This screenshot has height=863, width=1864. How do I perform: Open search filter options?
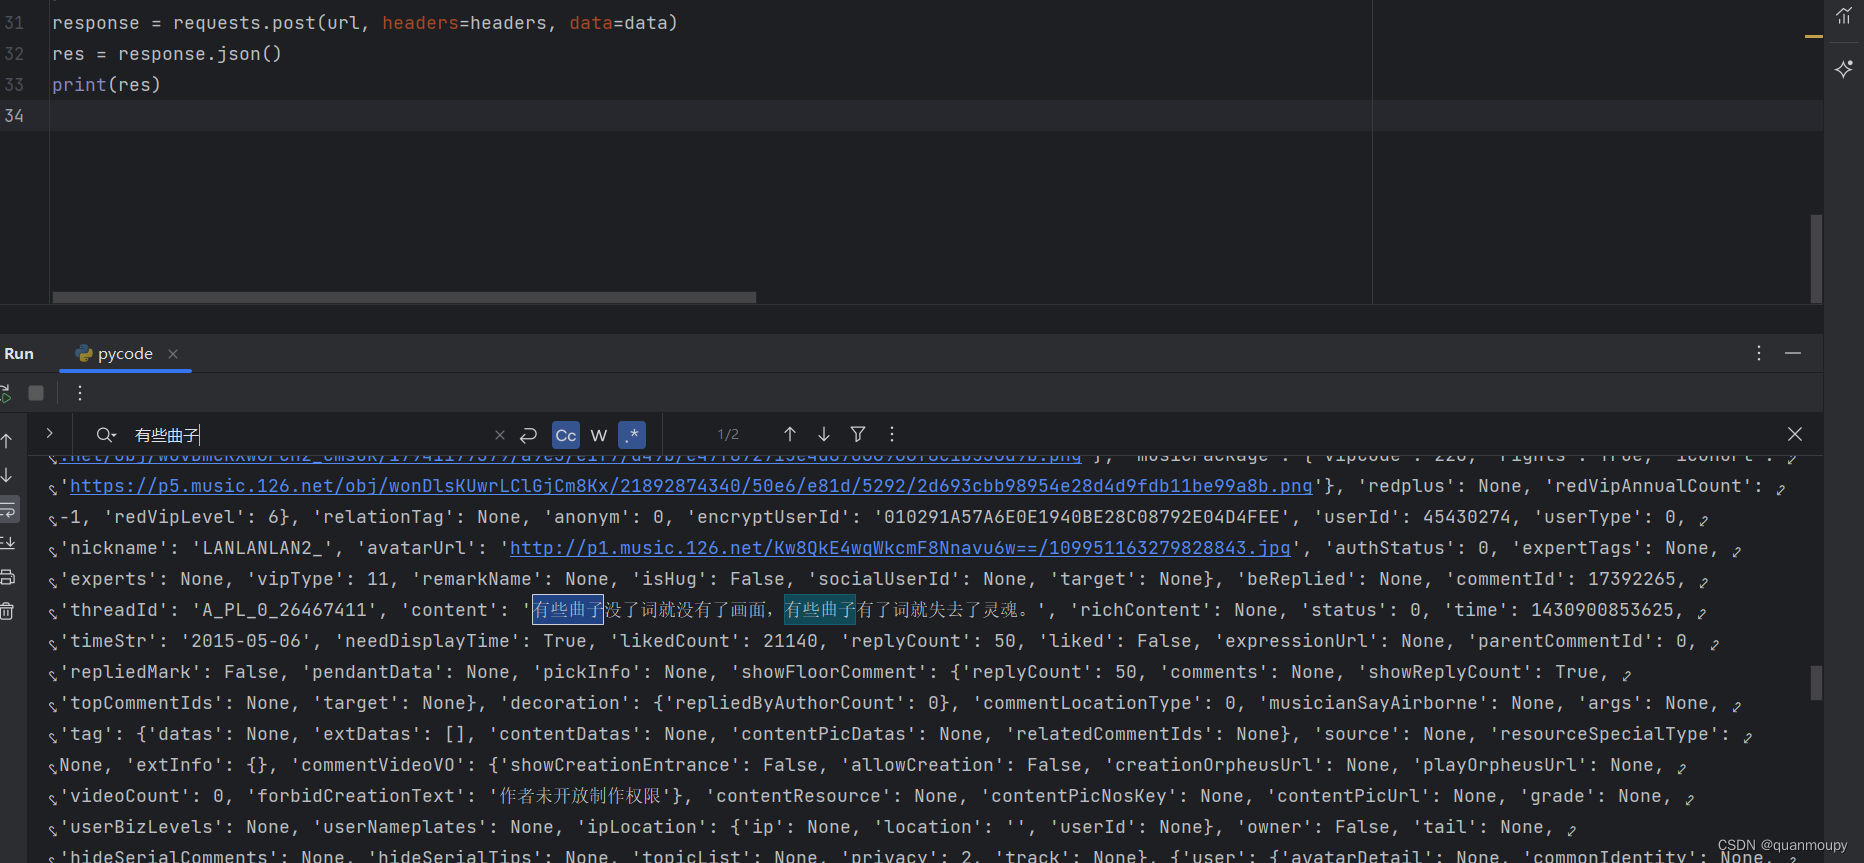pyautogui.click(x=858, y=434)
